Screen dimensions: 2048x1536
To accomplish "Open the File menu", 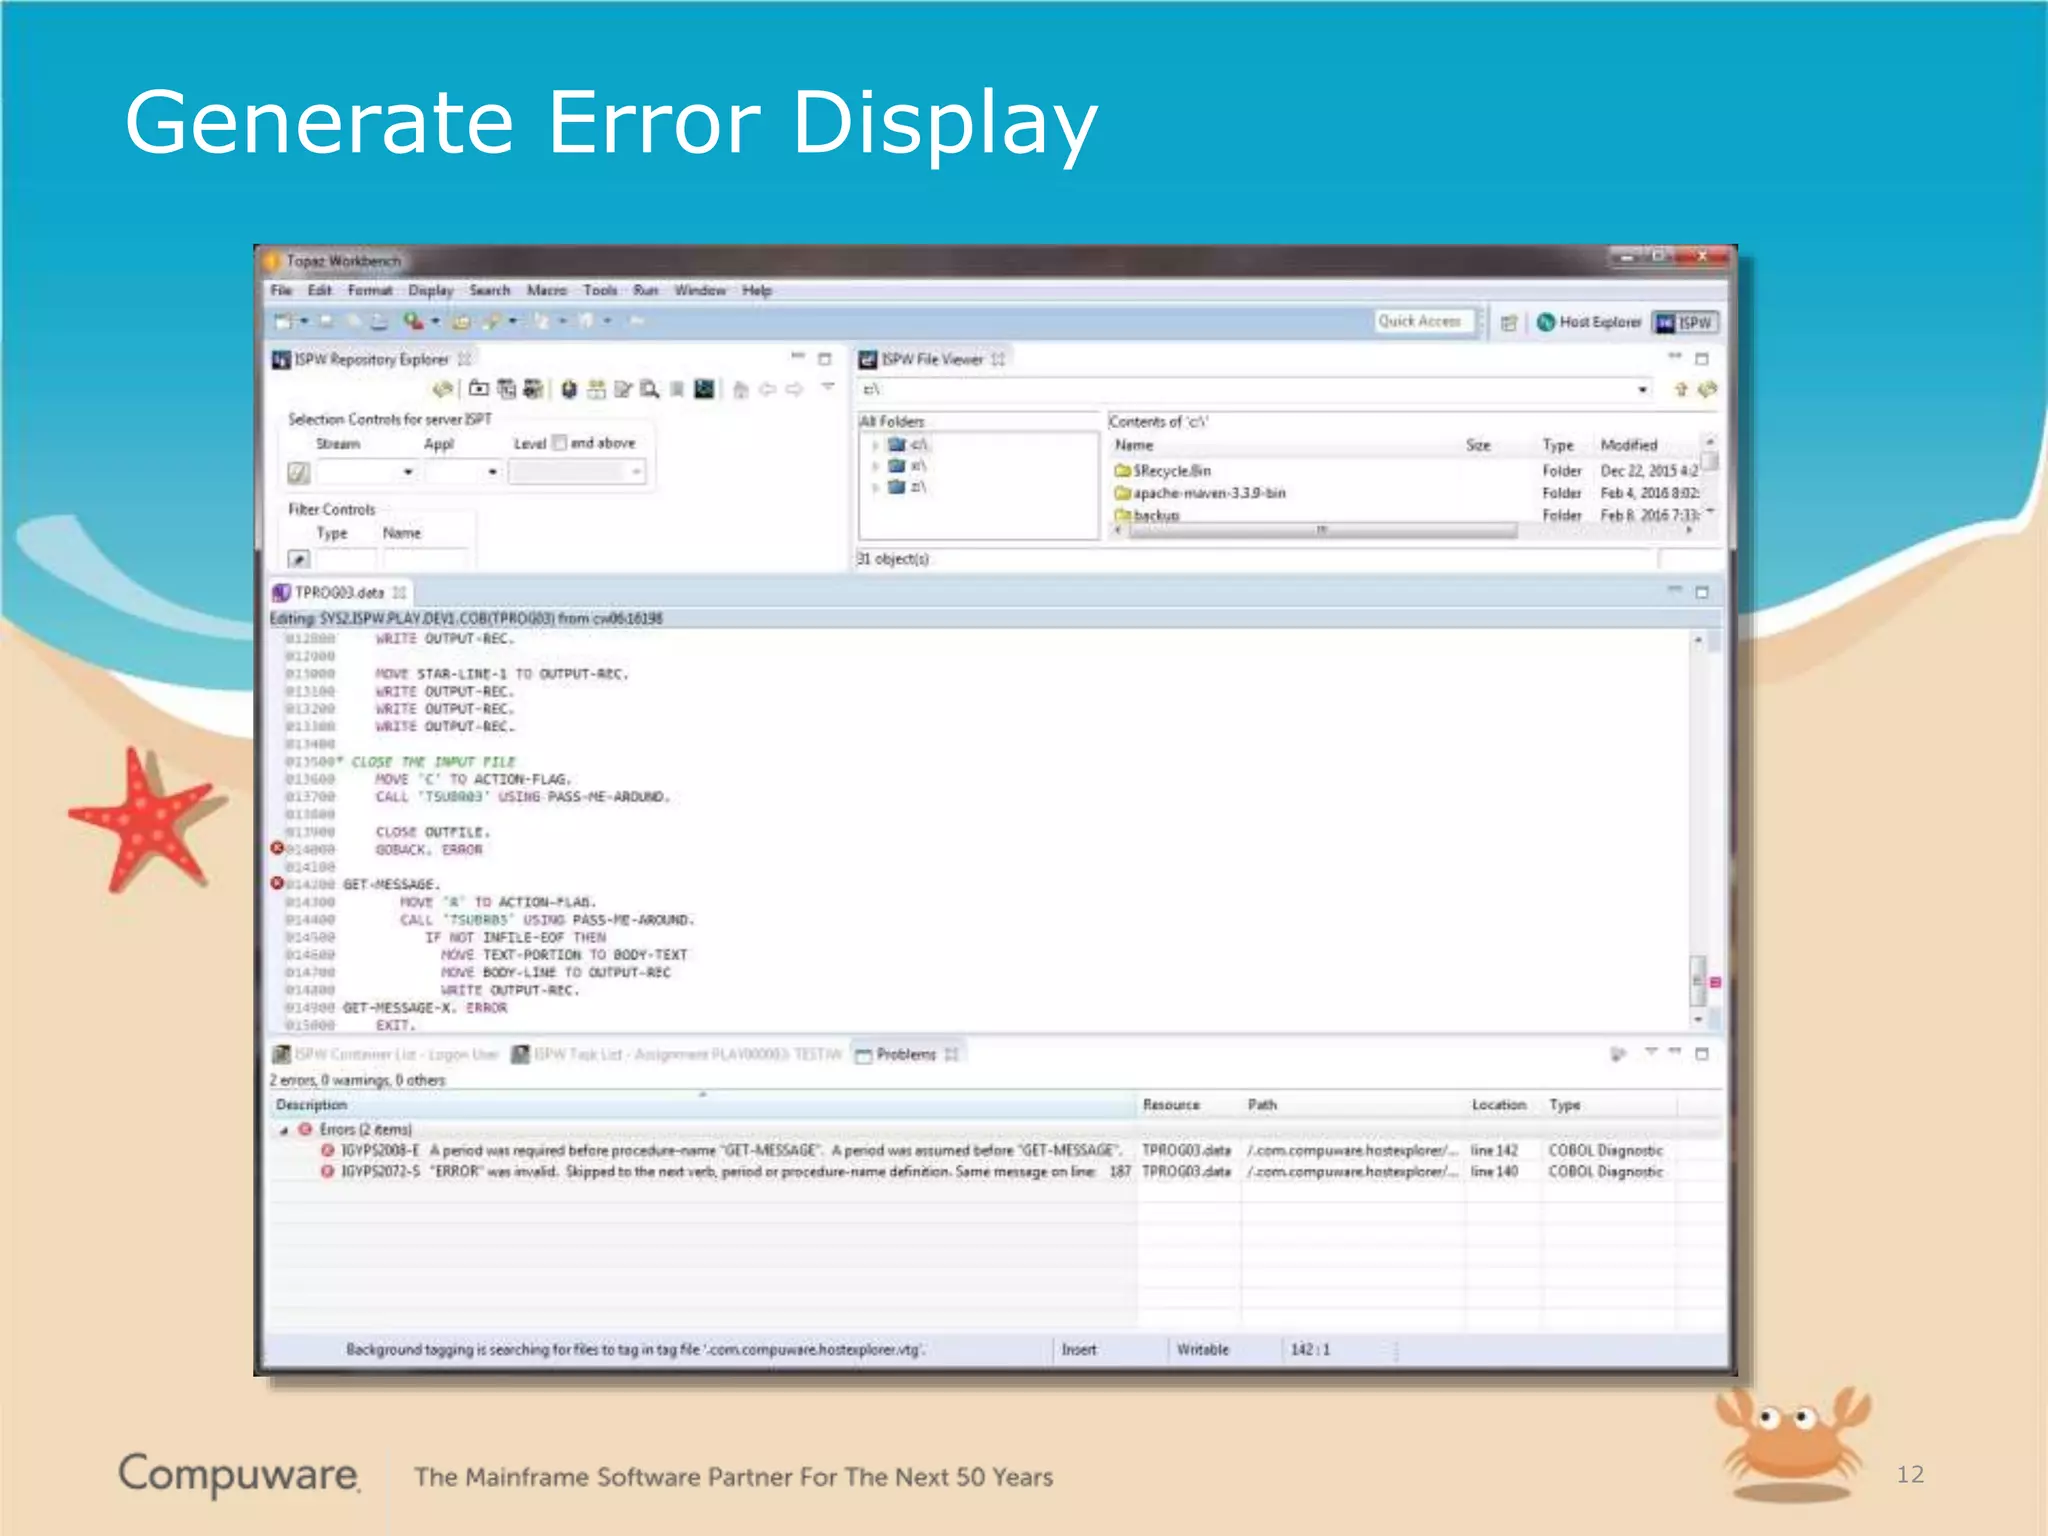I will 281,290.
